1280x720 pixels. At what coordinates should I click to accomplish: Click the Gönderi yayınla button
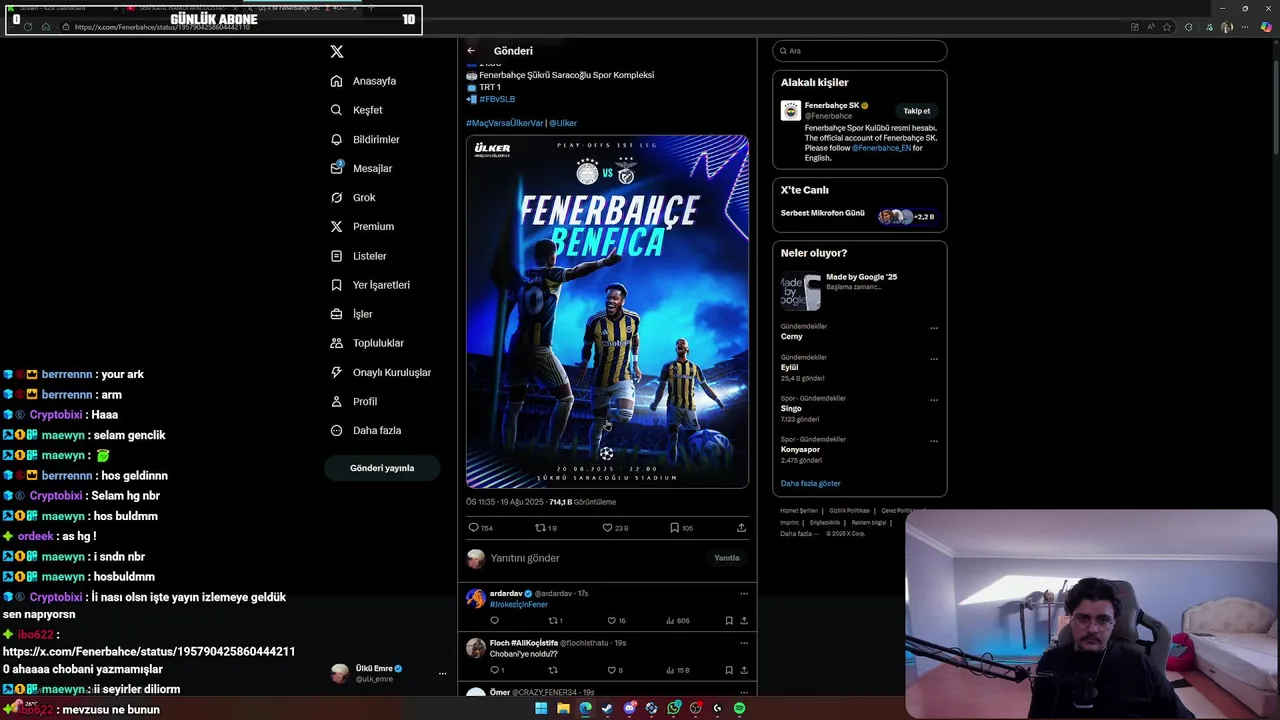[x=382, y=468]
